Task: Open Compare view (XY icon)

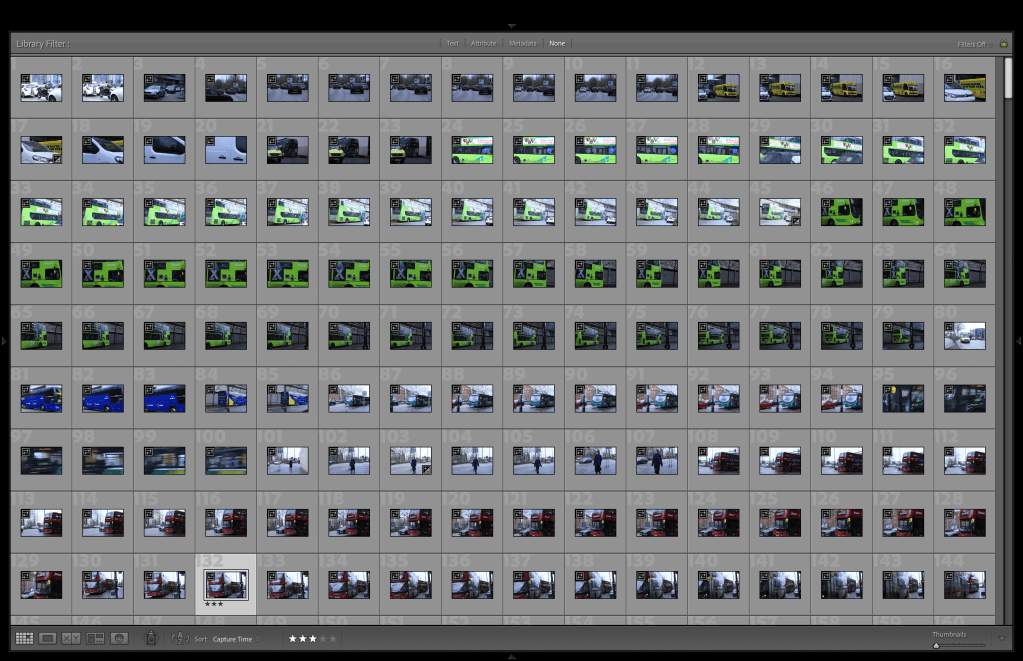Action: pos(71,638)
